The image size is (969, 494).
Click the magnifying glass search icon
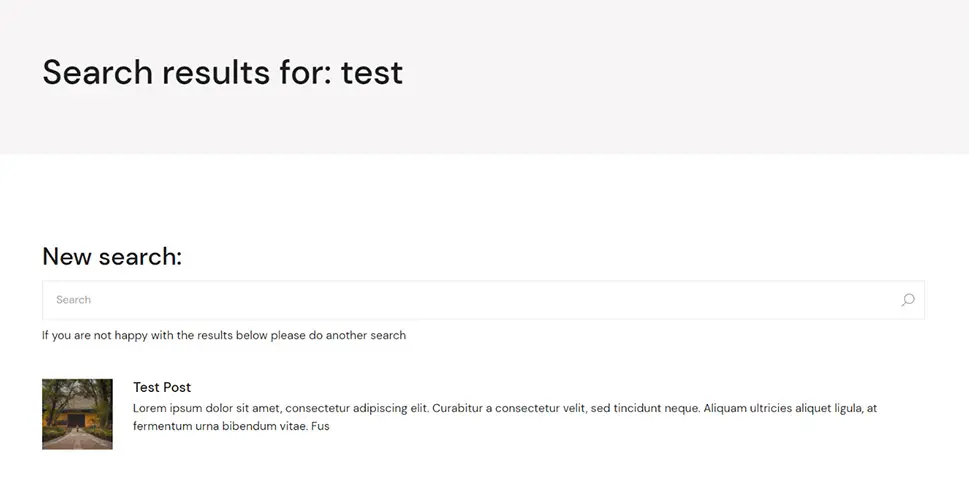907,300
